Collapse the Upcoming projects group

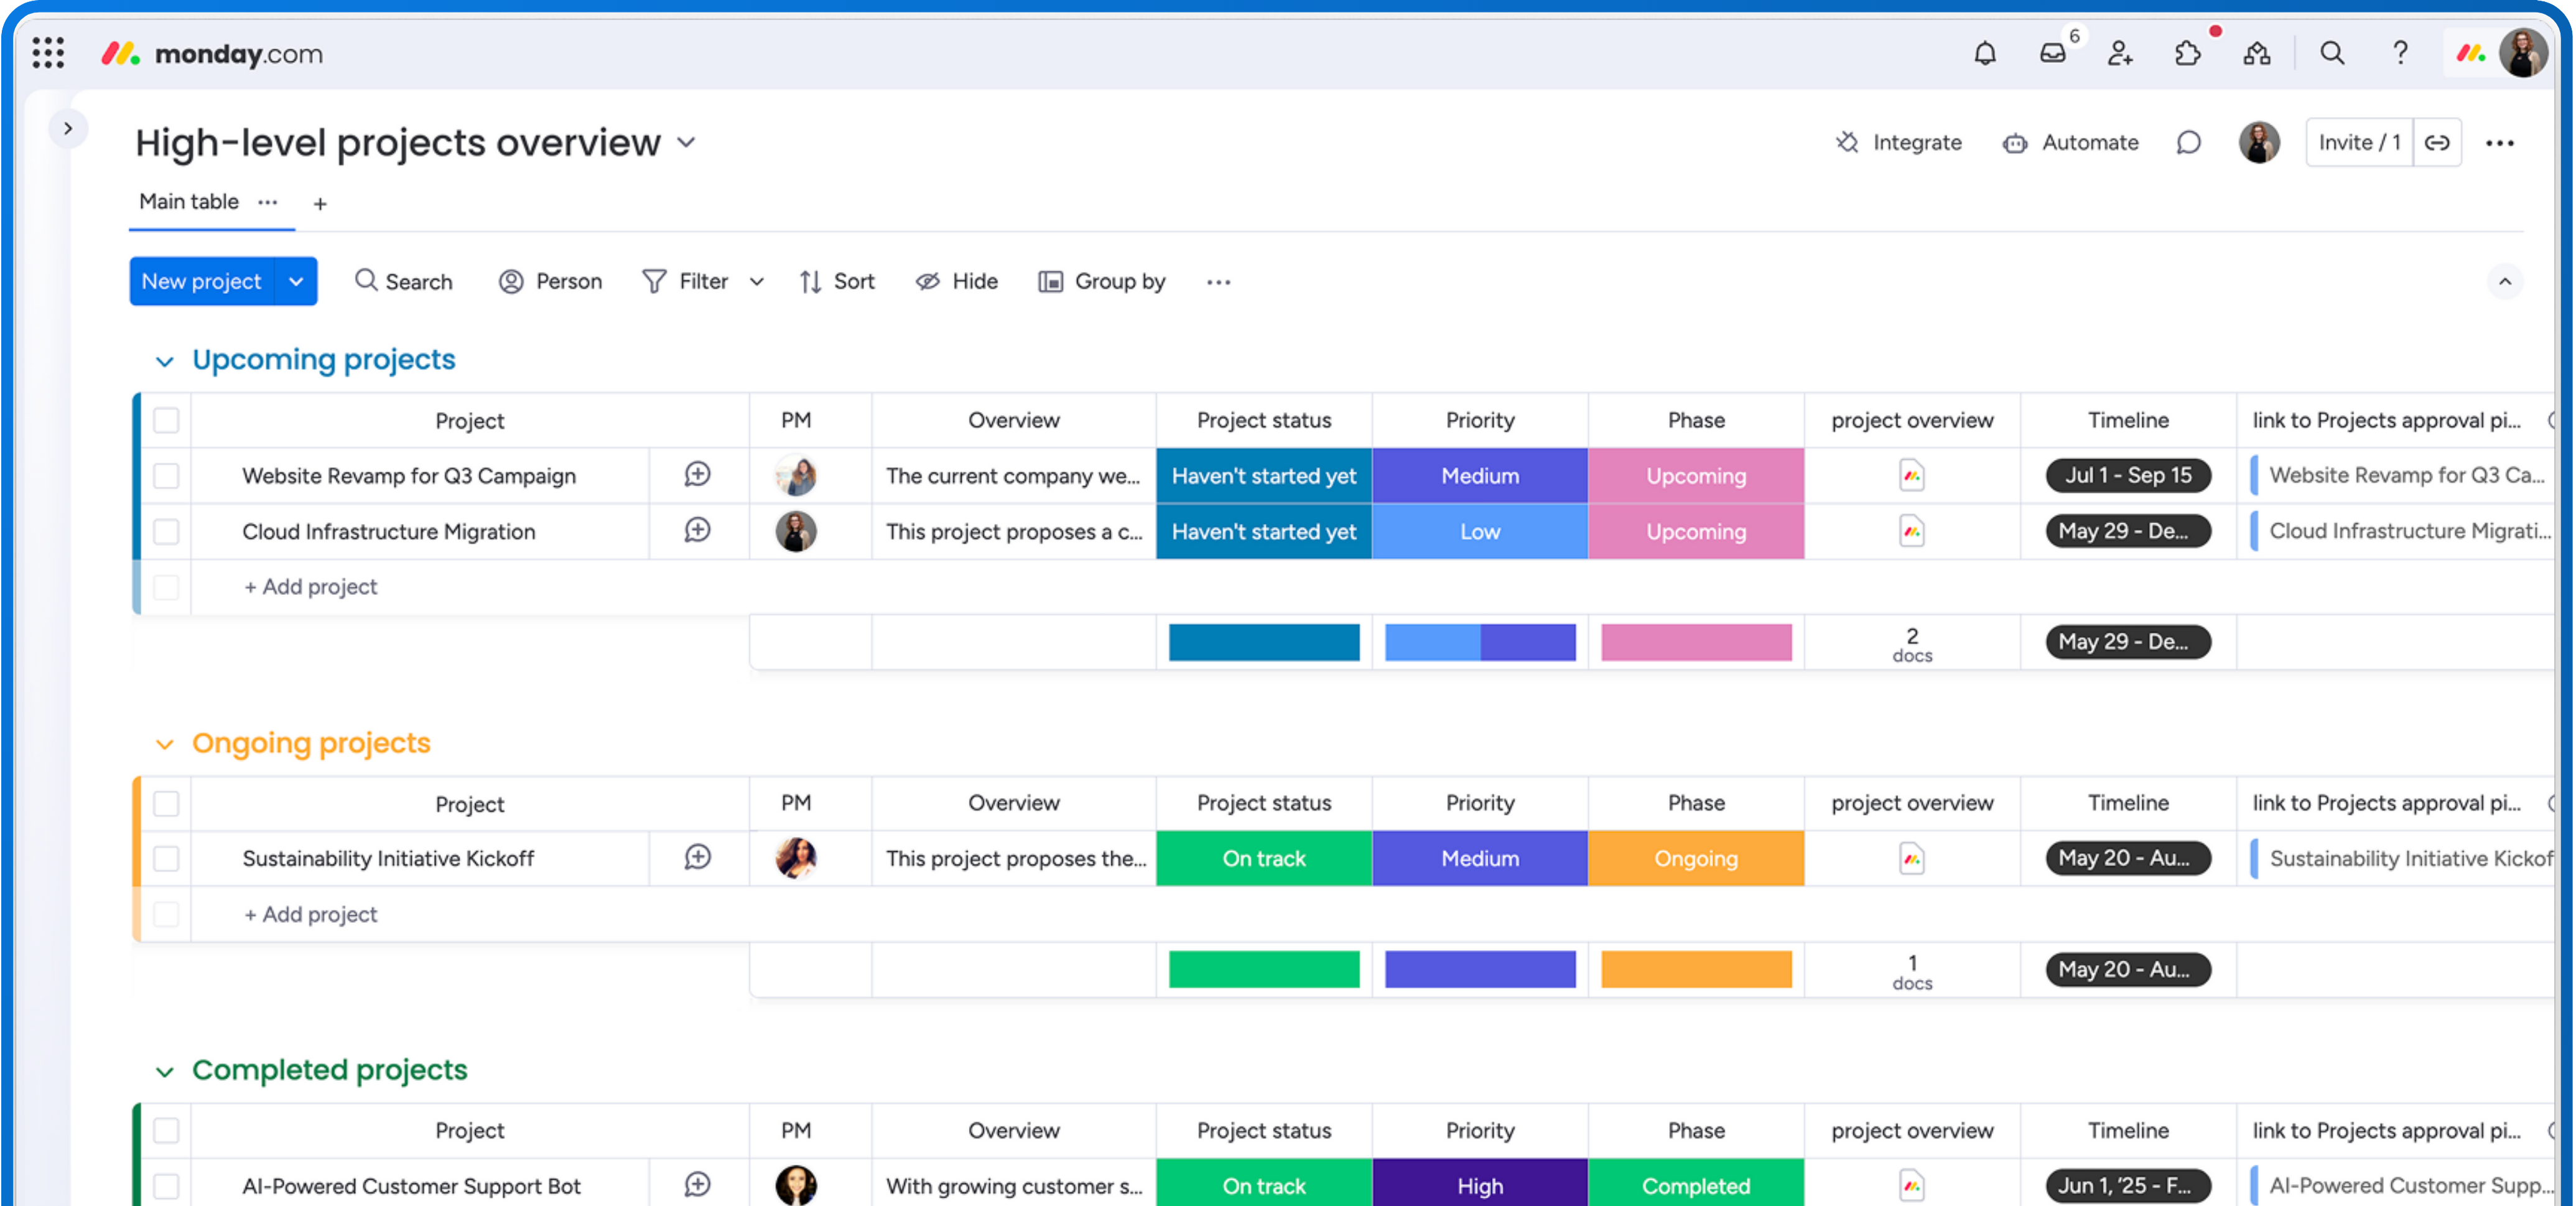point(164,361)
